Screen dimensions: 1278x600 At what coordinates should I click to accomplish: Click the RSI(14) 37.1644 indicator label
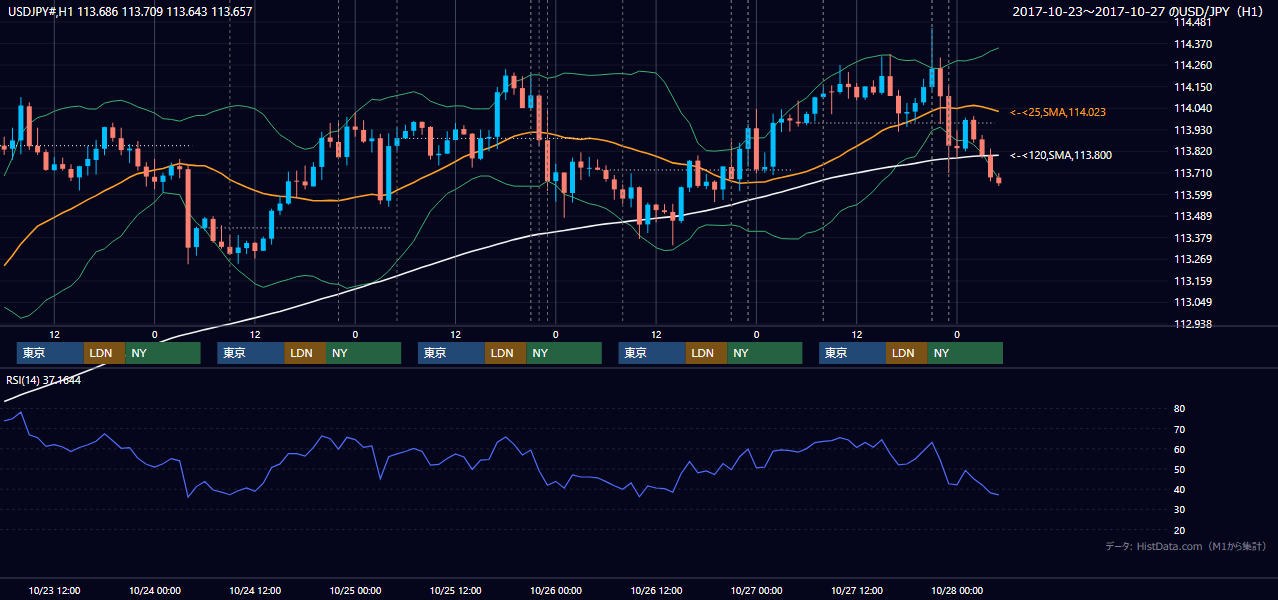coord(44,380)
